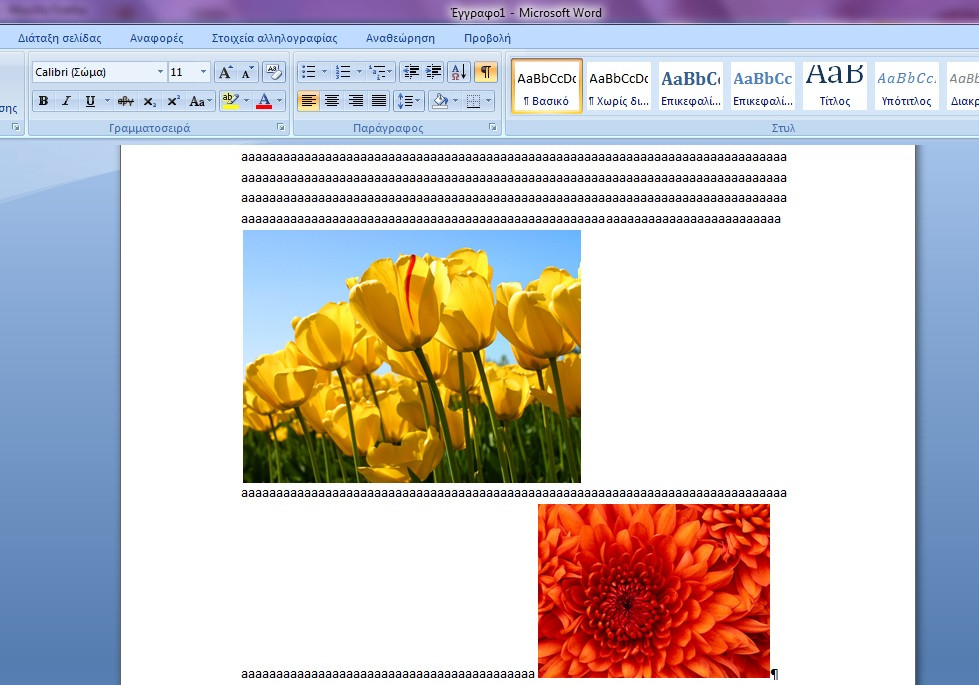979x685 pixels.
Task: Start a bulleted list
Action: (308, 72)
